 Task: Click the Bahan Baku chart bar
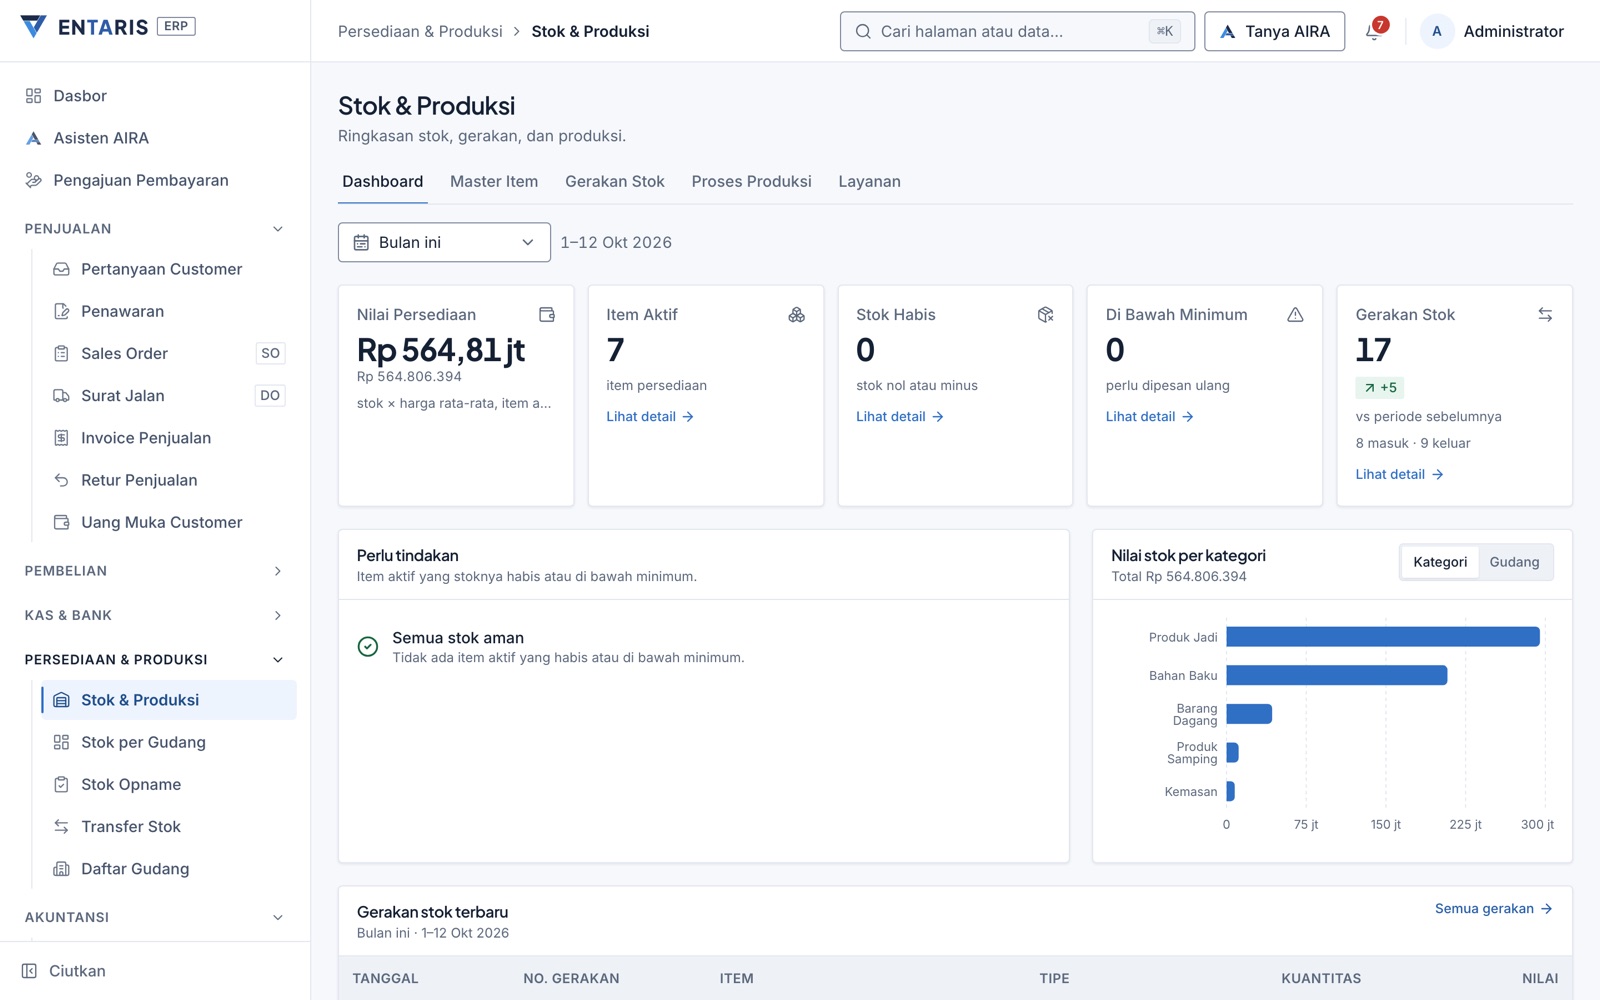pyautogui.click(x=1337, y=675)
